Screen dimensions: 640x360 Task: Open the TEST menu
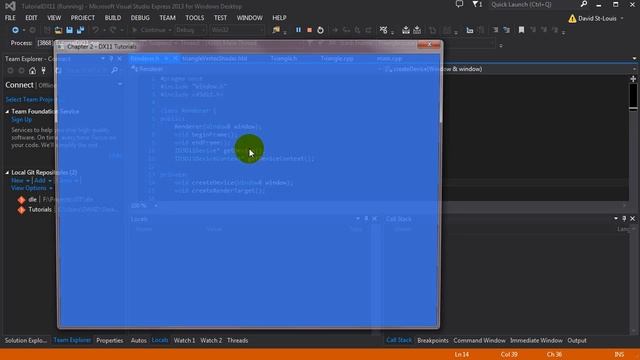tap(220, 18)
